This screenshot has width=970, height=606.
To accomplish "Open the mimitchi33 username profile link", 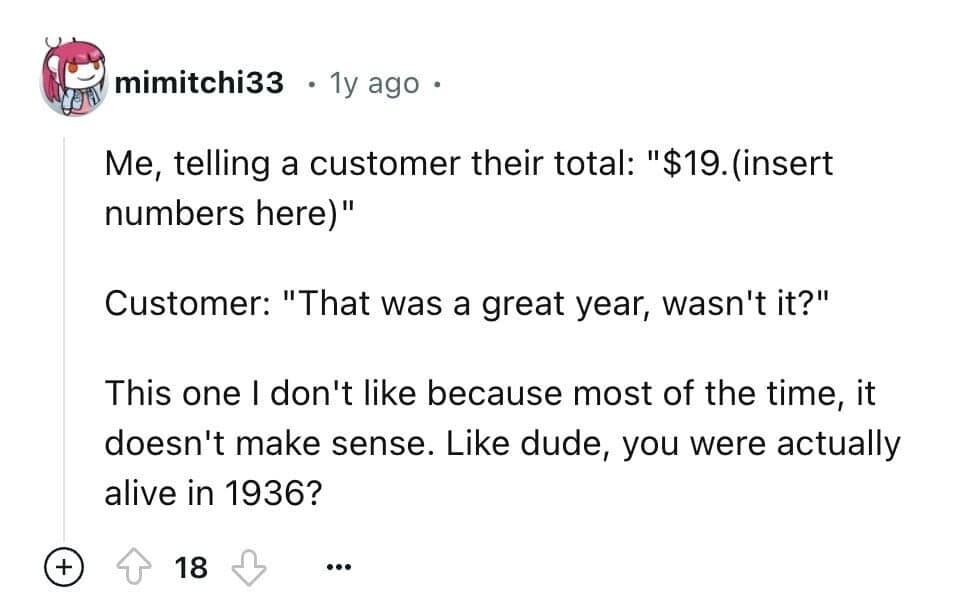I will tap(200, 83).
